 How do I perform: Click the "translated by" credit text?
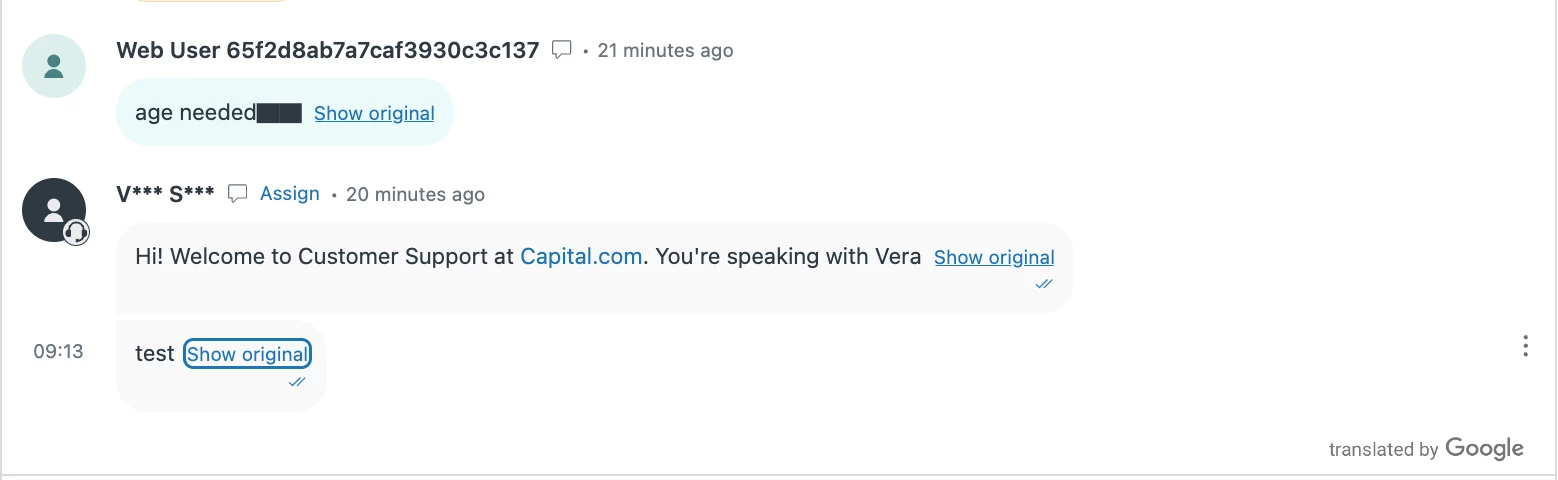[x=1384, y=450]
